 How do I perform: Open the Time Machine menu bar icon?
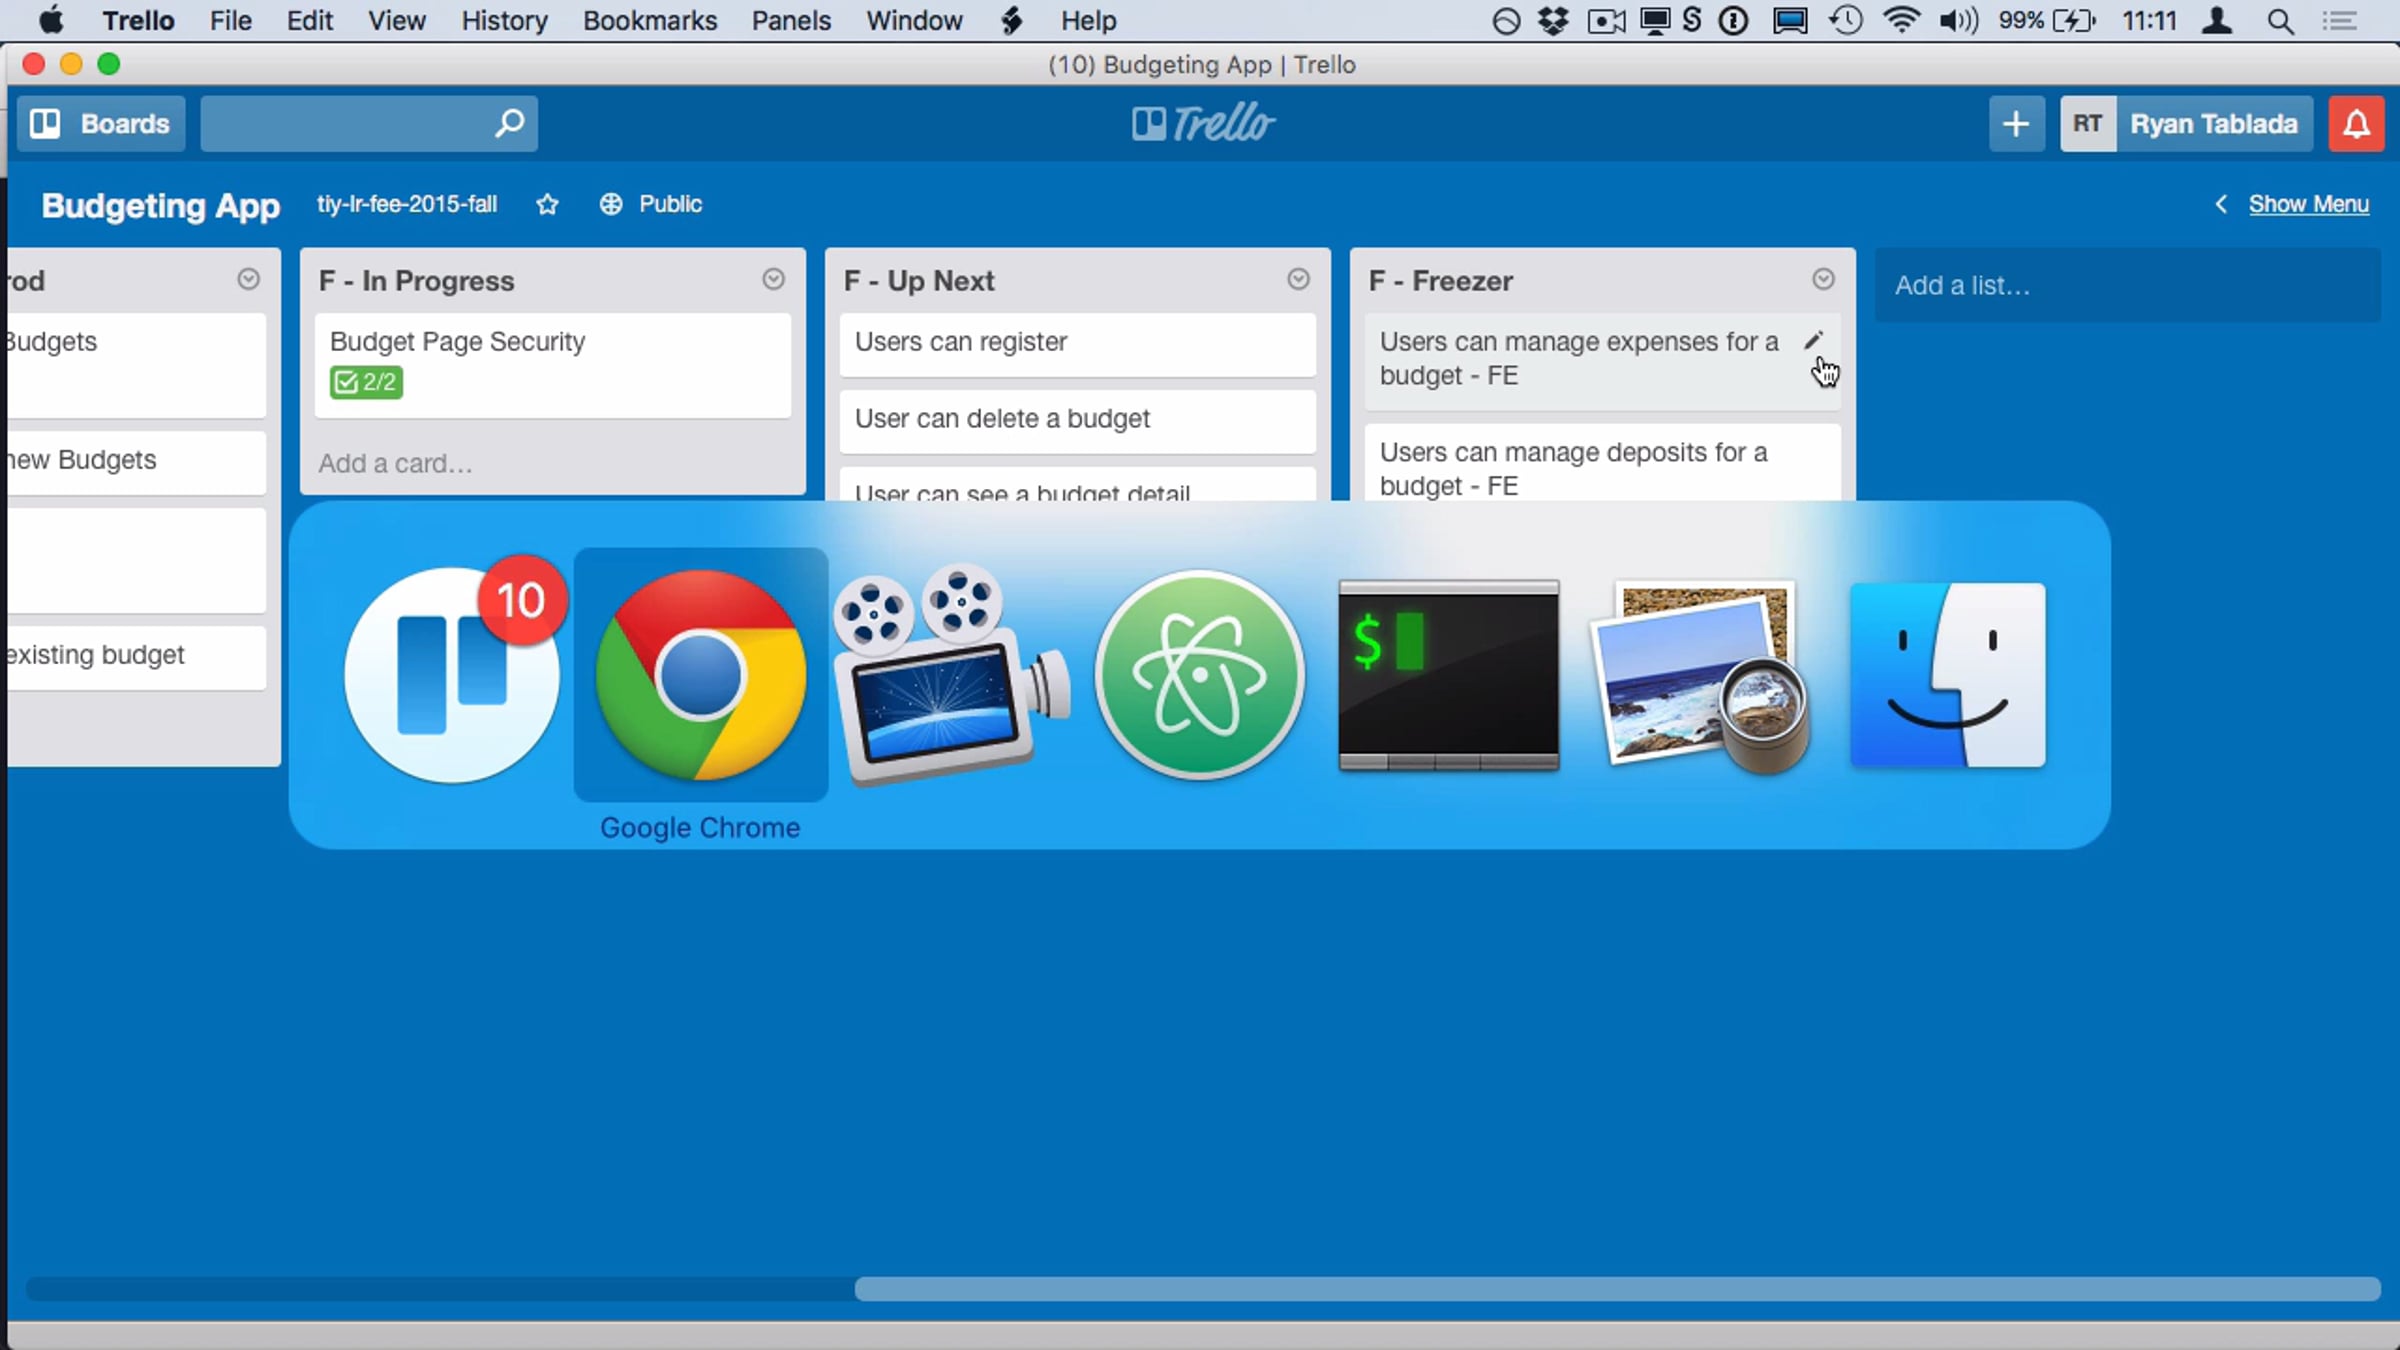click(x=1846, y=20)
